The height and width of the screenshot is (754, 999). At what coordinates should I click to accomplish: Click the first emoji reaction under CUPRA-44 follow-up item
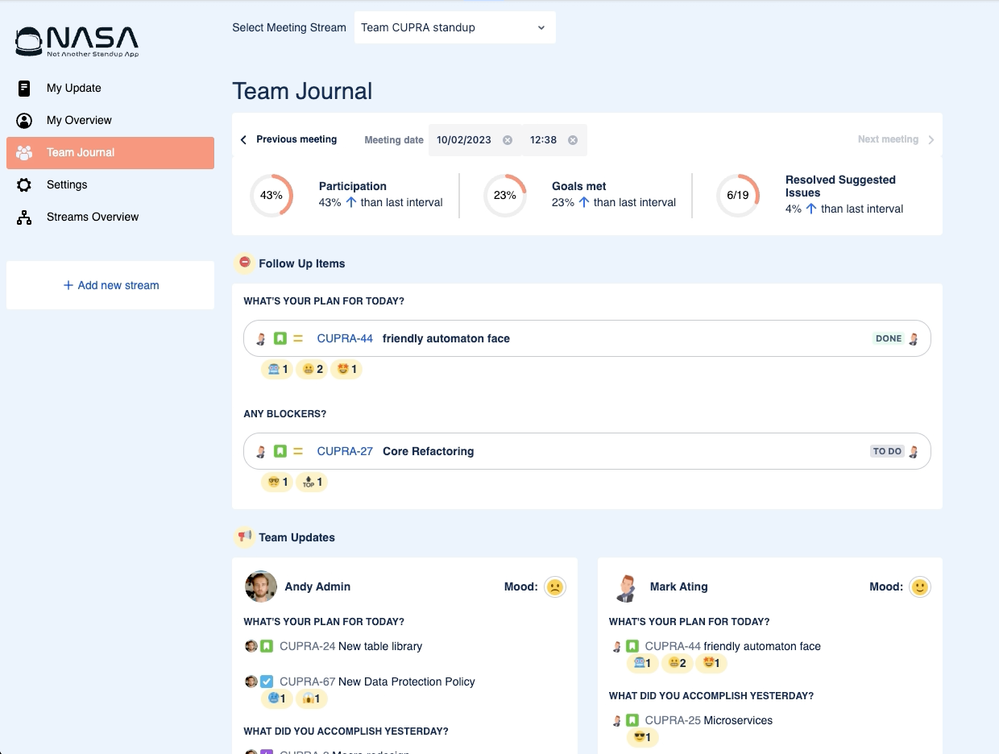click(x=277, y=369)
